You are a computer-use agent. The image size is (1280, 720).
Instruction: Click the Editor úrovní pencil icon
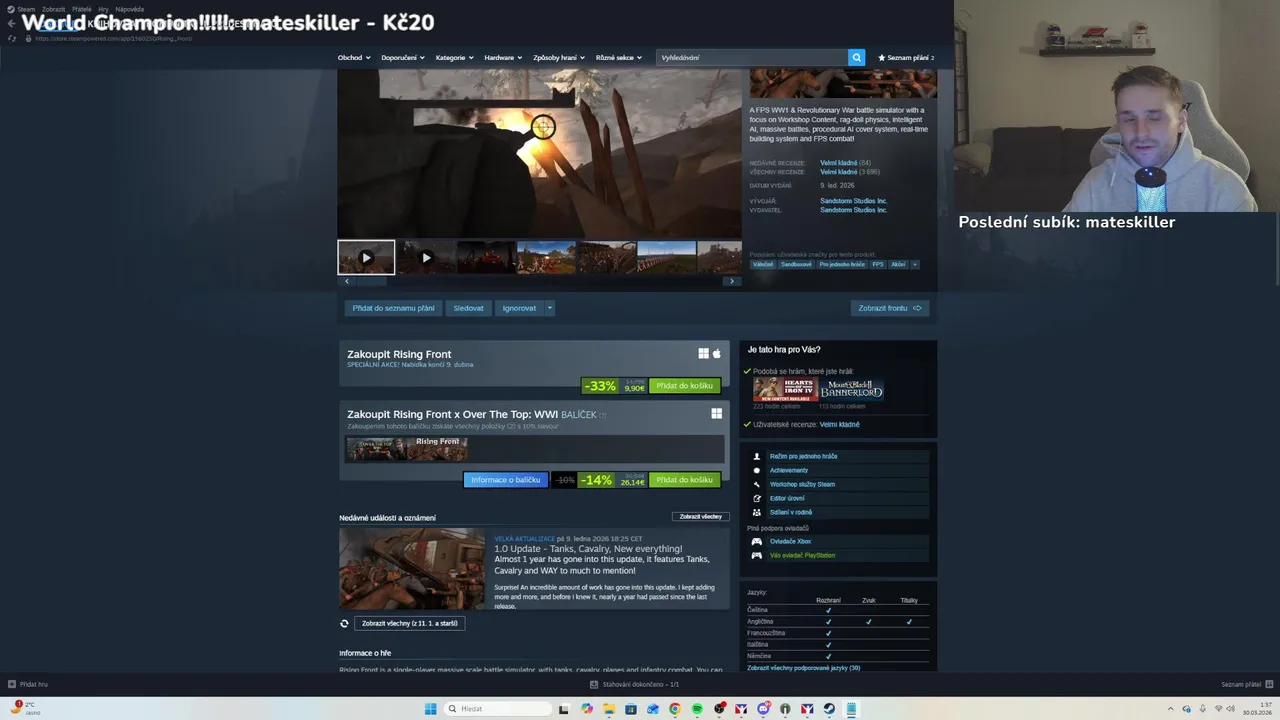click(x=756, y=498)
